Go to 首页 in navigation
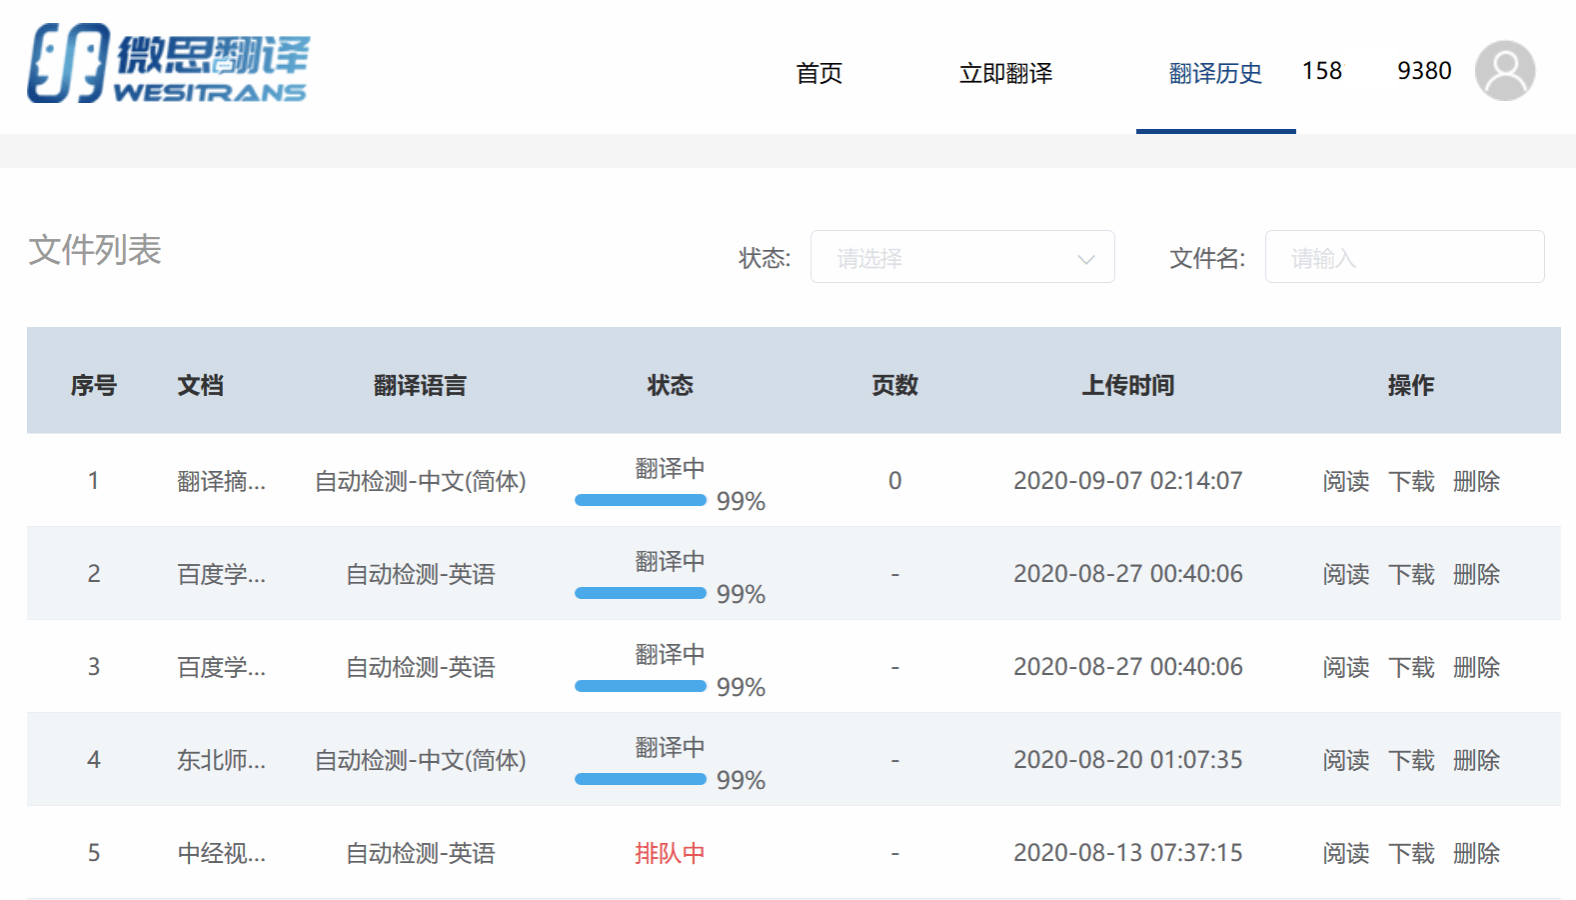This screenshot has width=1576, height=900. coord(818,73)
